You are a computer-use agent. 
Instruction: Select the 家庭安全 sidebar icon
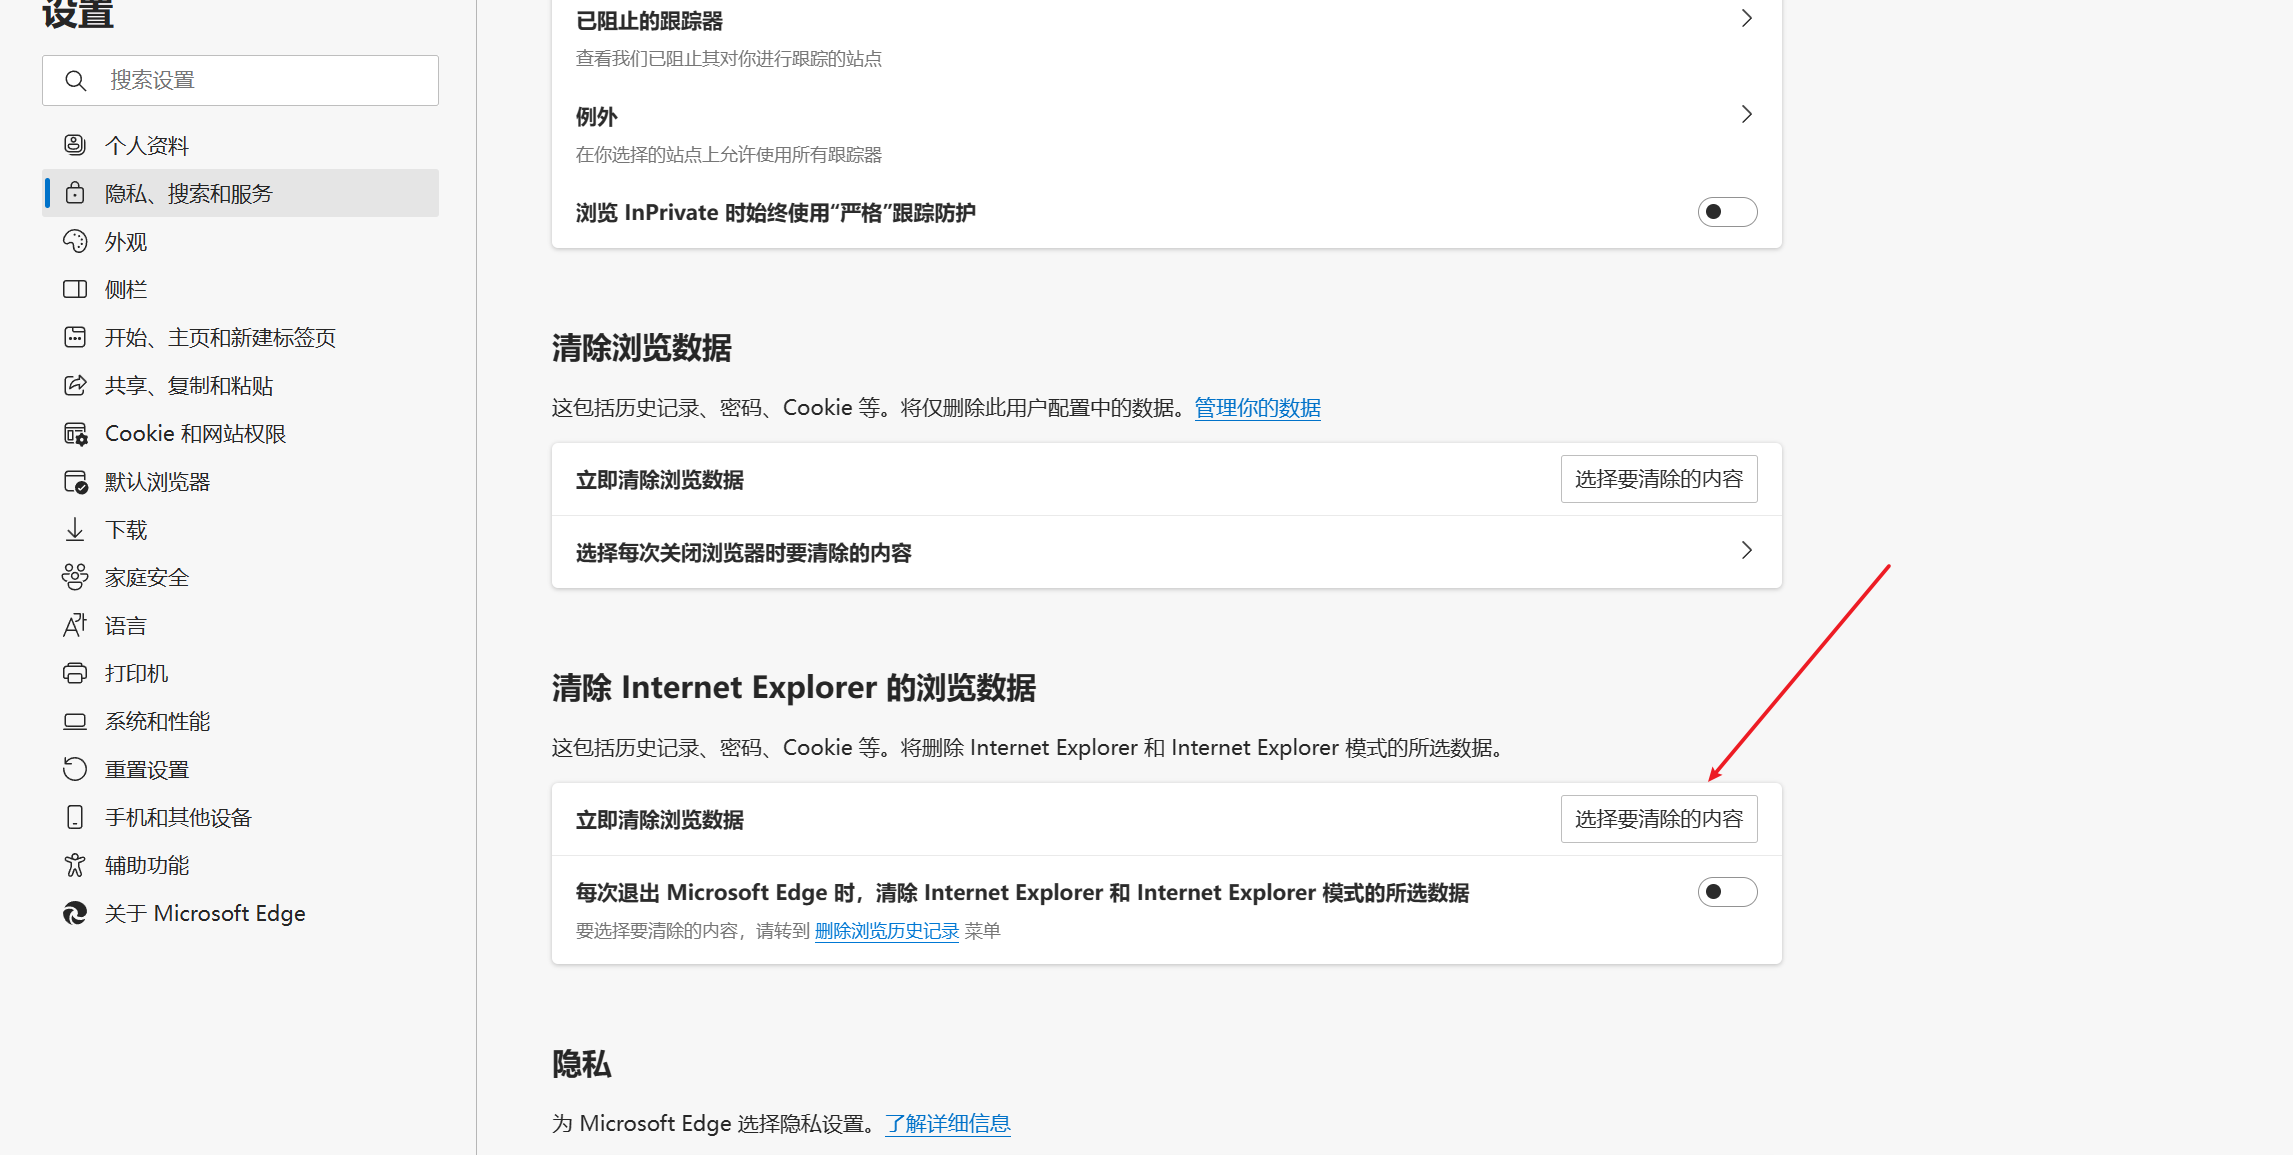[x=146, y=577]
